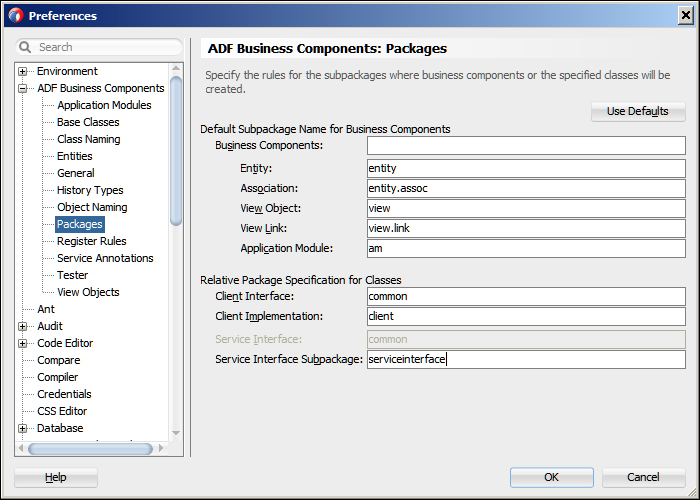This screenshot has width=700, height=500.
Task: Select Credentials tree item
Action: [x=64, y=394]
